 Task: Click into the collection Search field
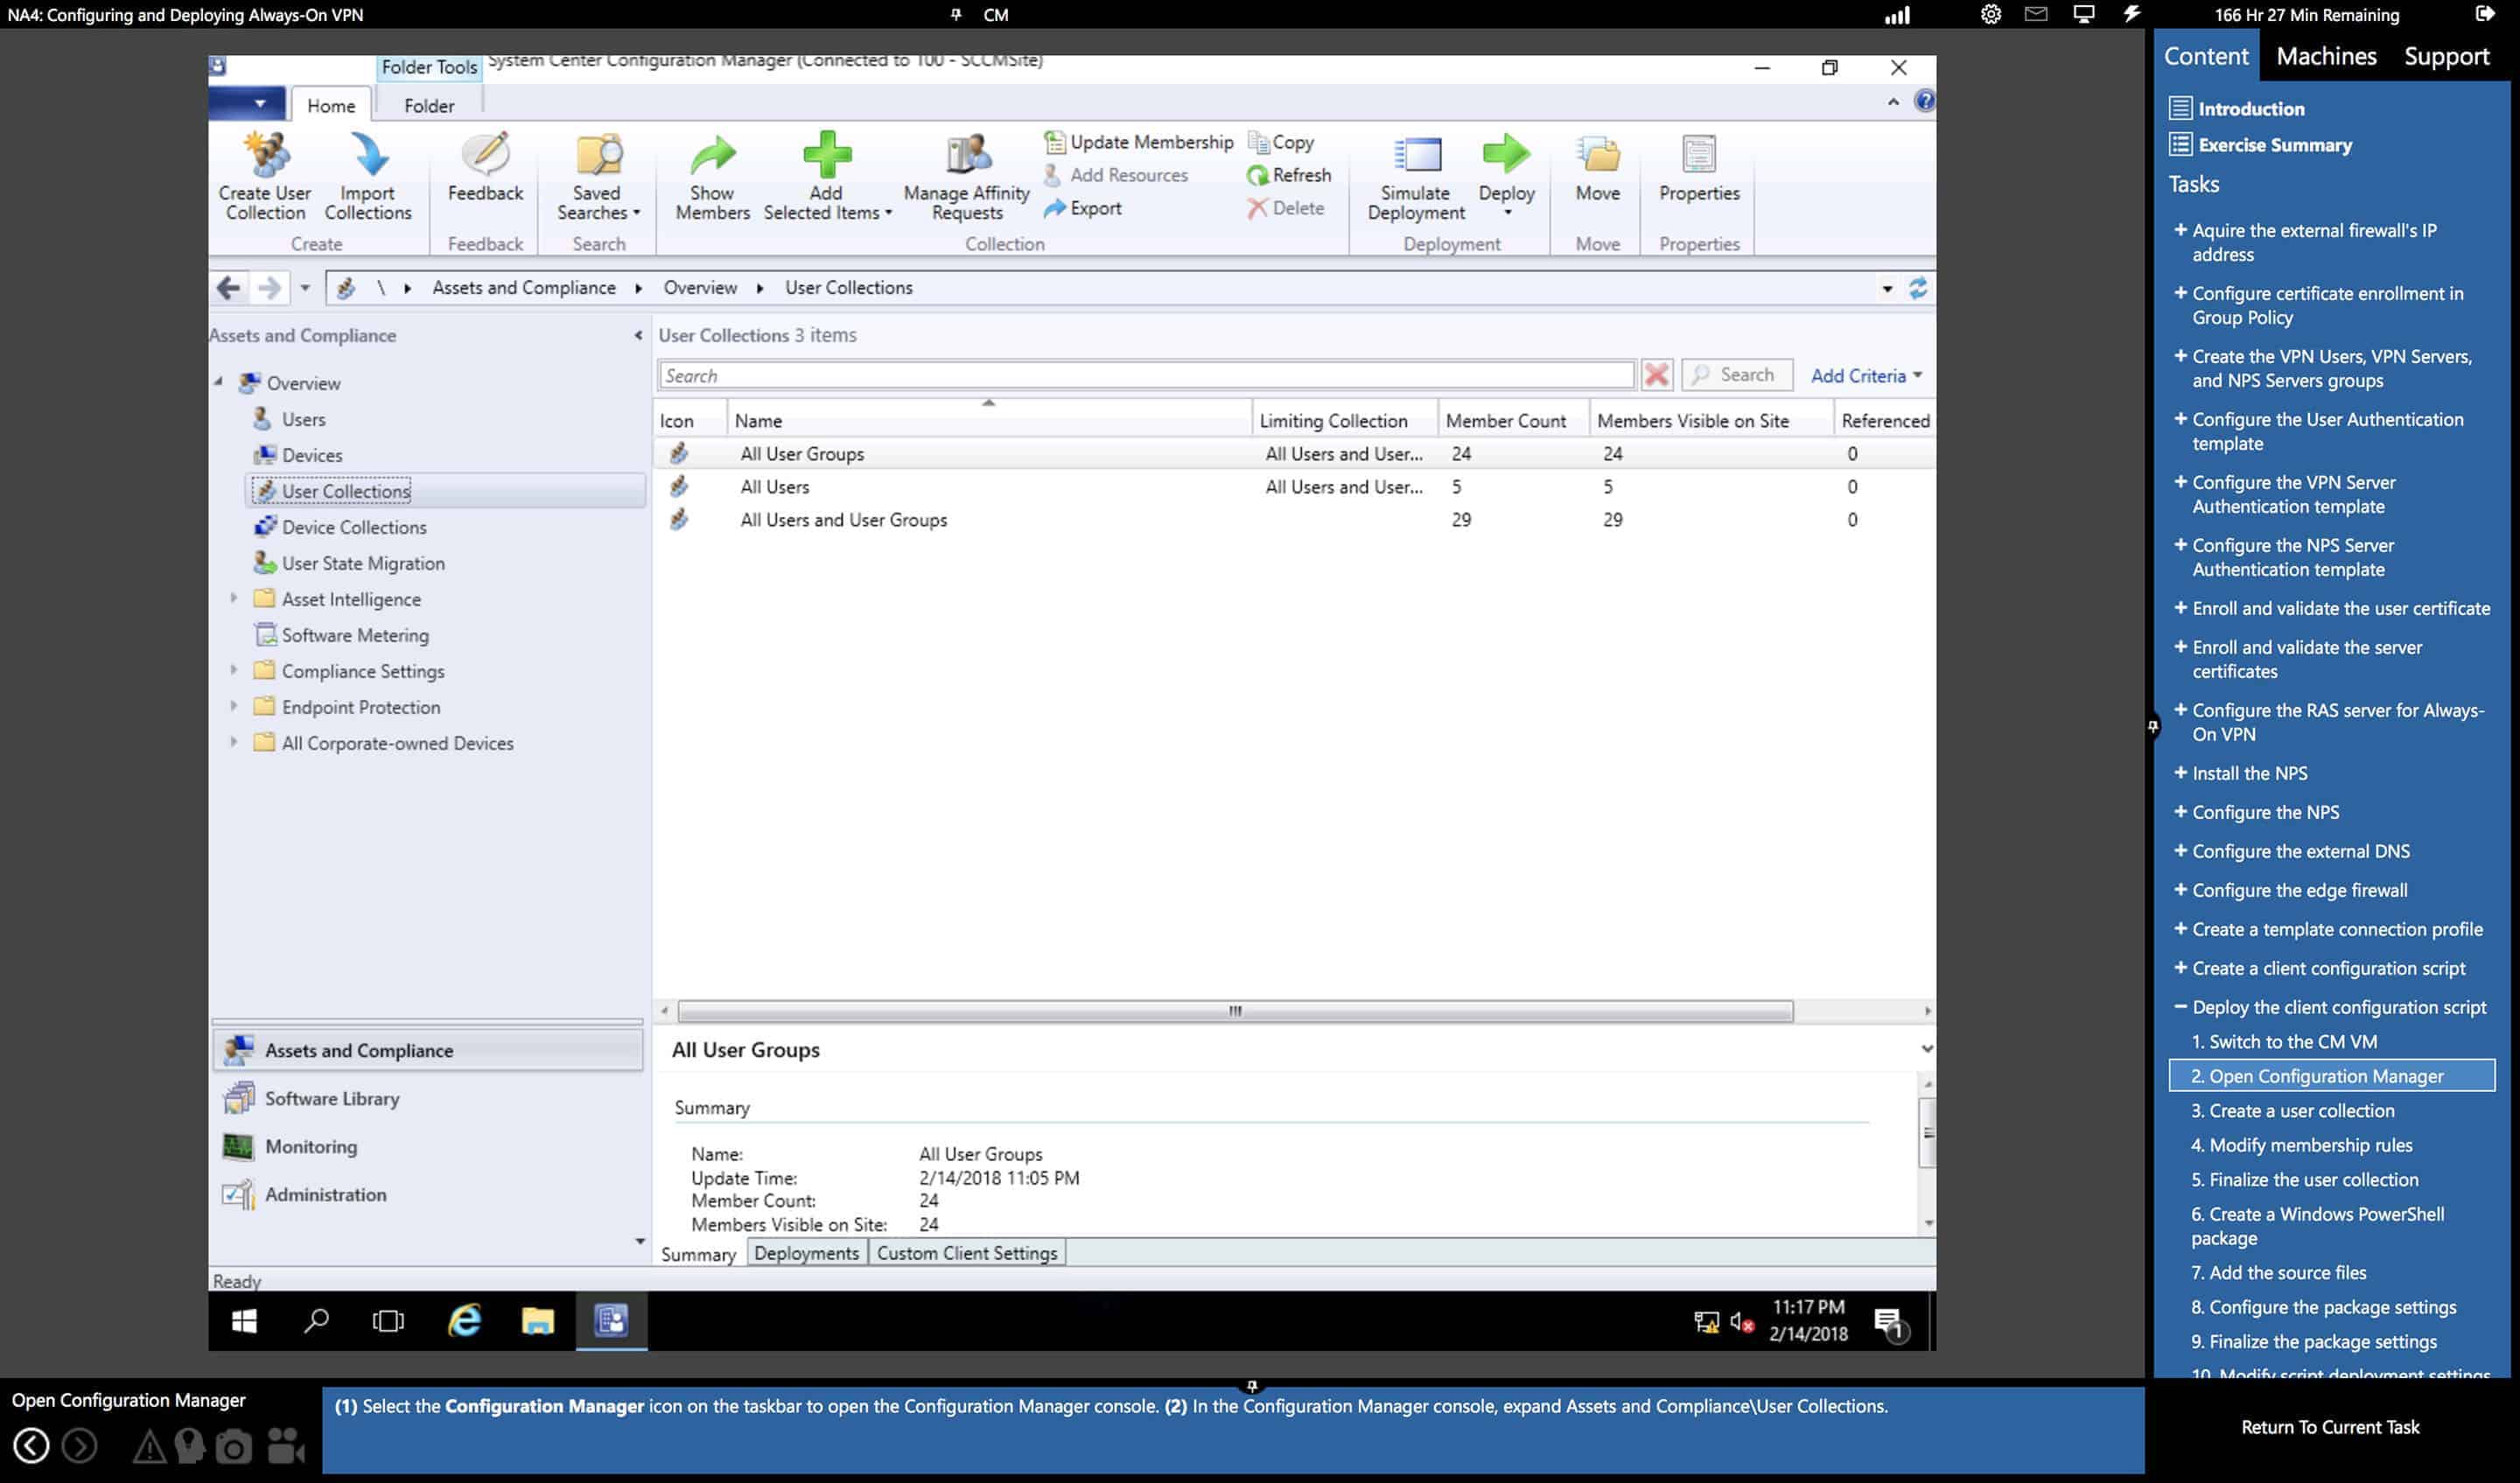(x=1146, y=376)
